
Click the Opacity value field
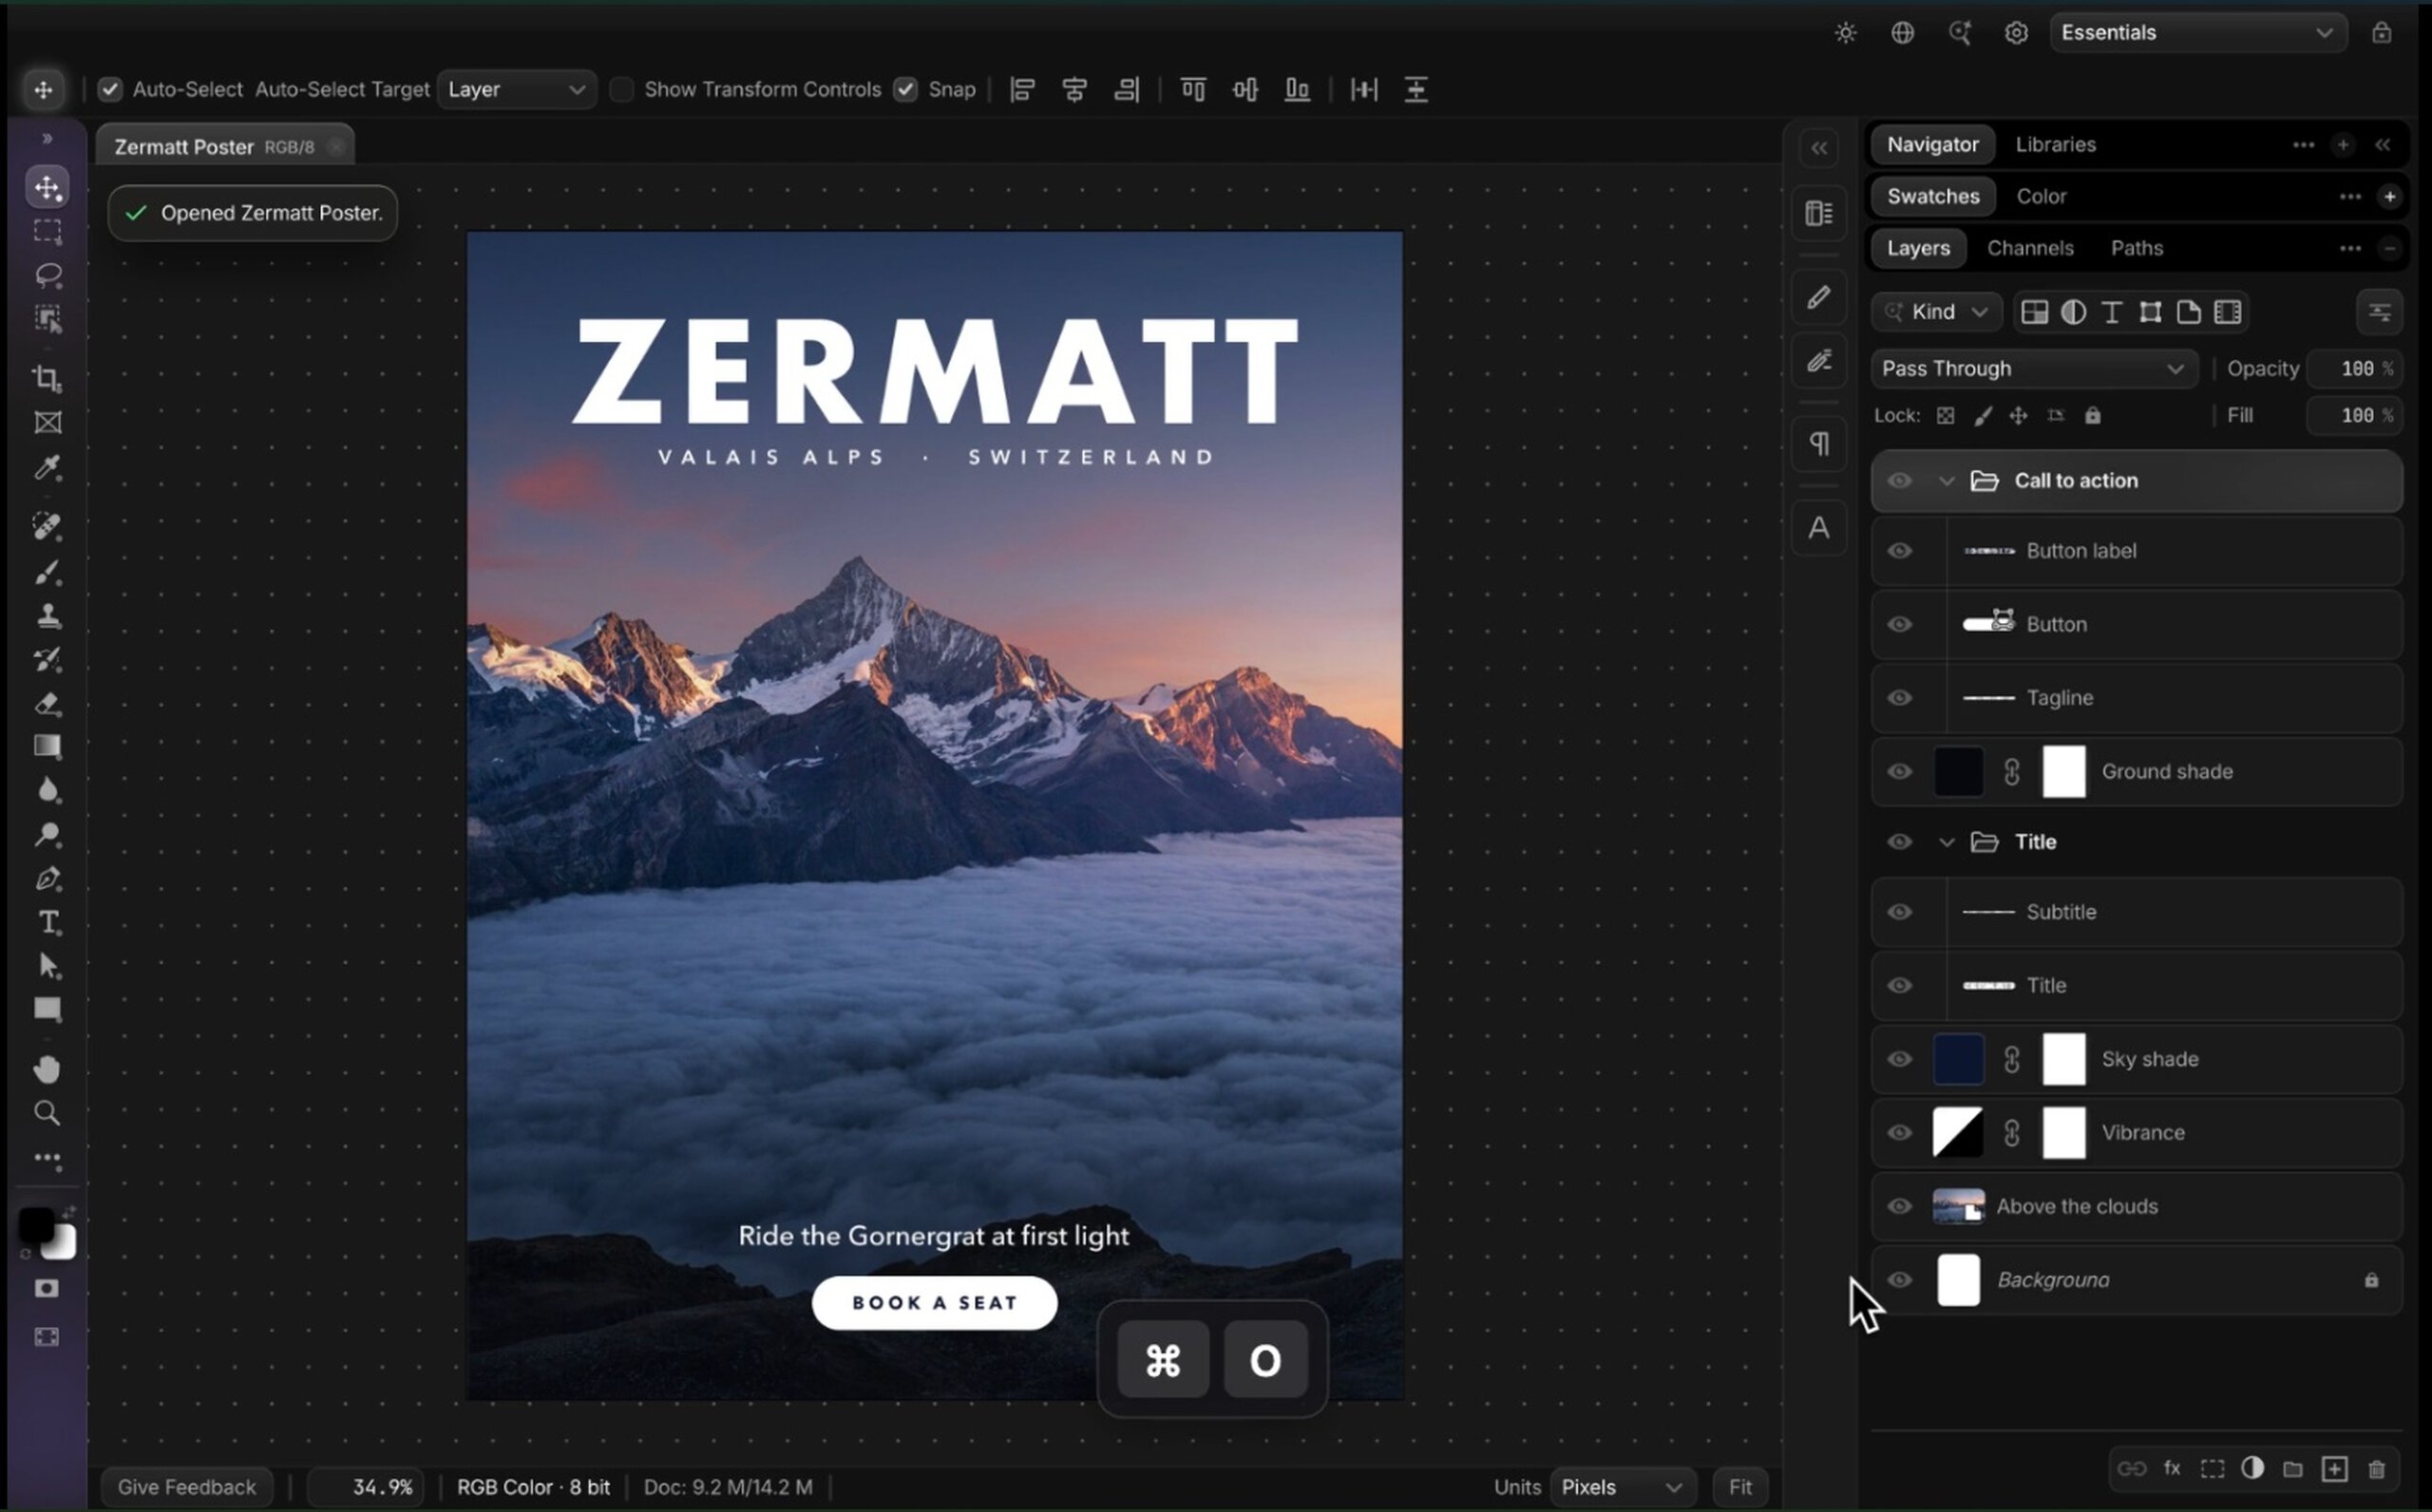[2355, 369]
